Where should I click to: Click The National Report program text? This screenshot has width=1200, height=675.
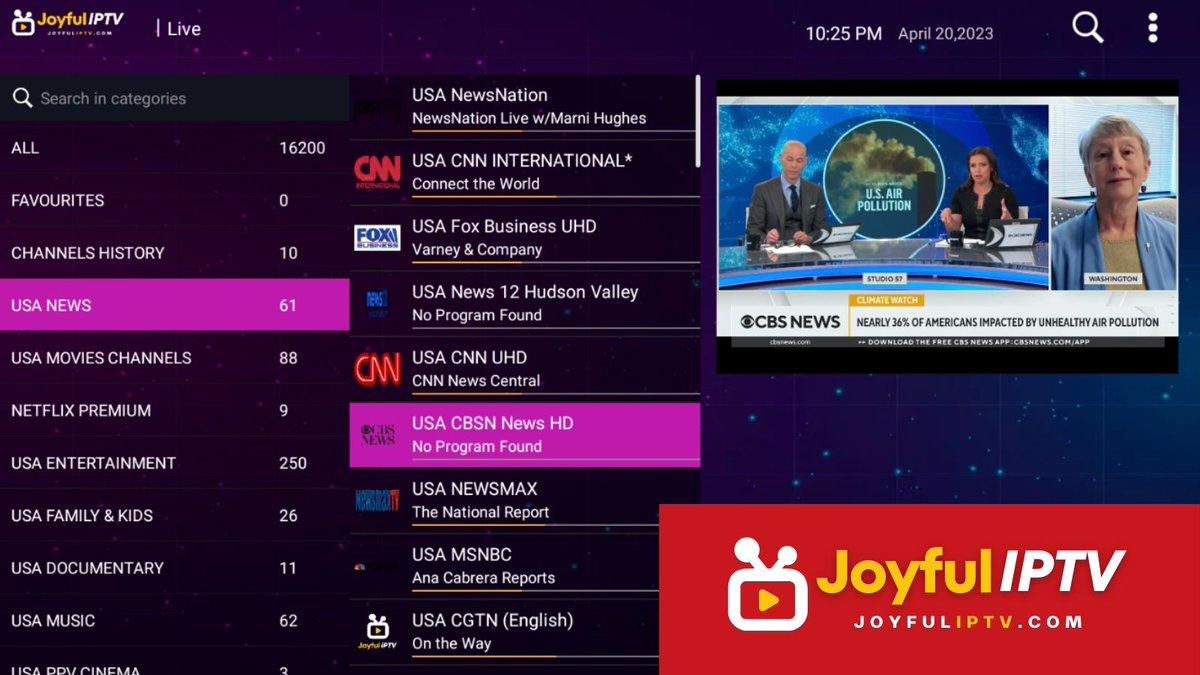click(481, 512)
